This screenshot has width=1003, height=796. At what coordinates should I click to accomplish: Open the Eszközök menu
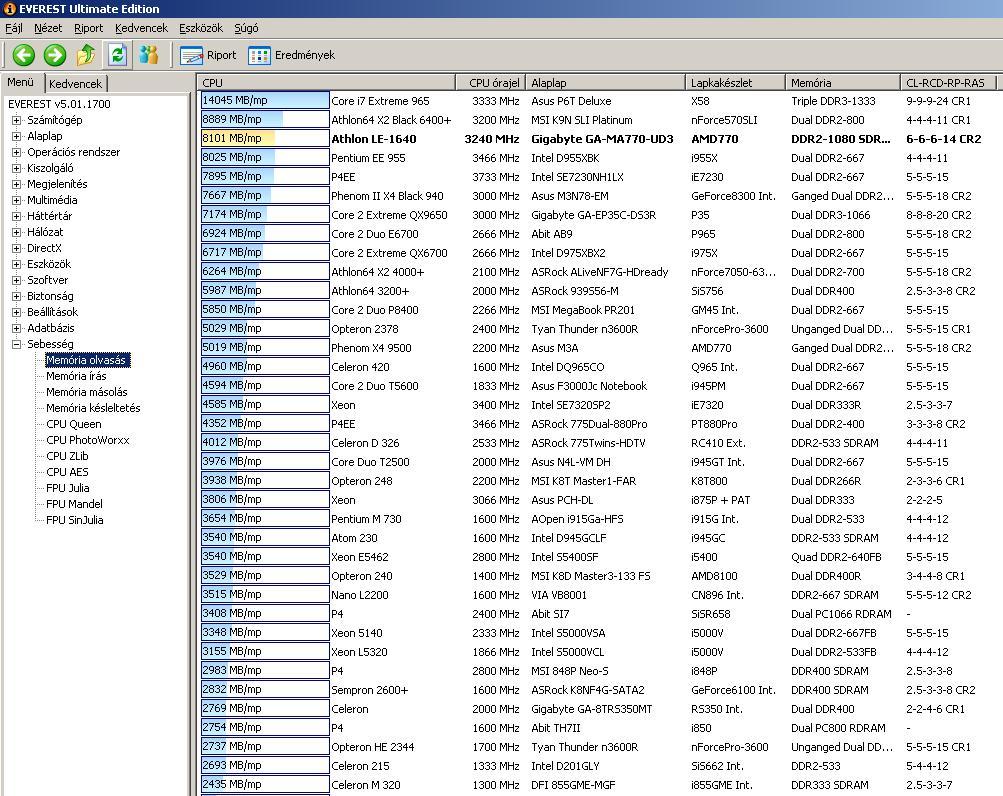click(x=201, y=28)
